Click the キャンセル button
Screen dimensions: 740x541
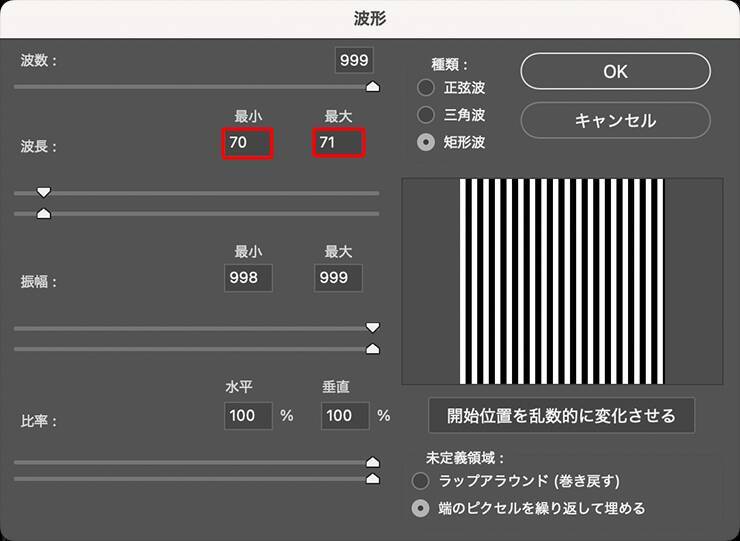point(615,120)
